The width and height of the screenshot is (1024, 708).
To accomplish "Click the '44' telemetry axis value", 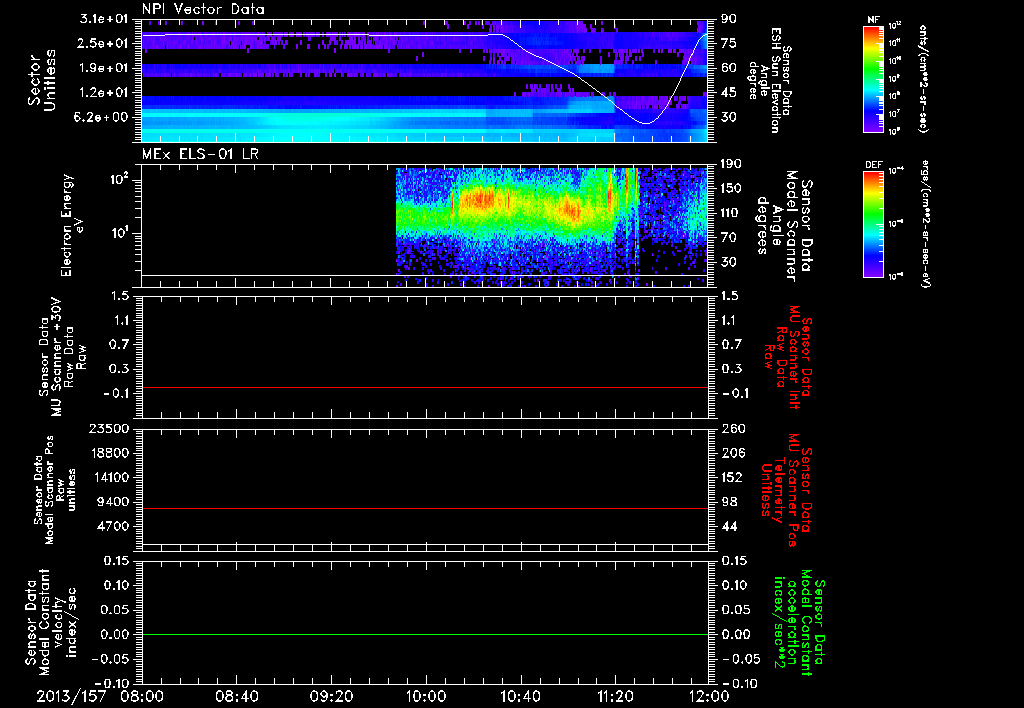I will (x=728, y=526).
